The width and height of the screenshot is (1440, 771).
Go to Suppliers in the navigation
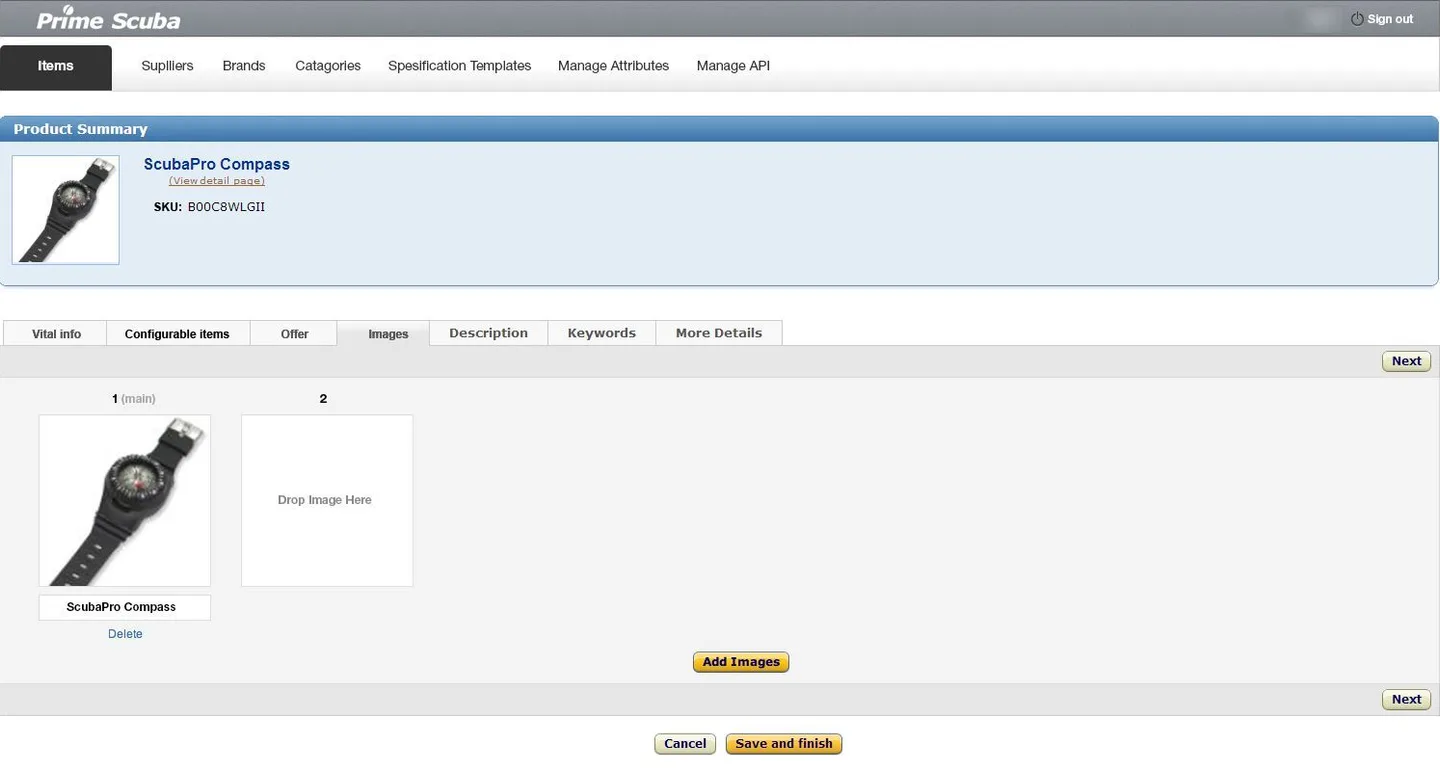coord(167,66)
